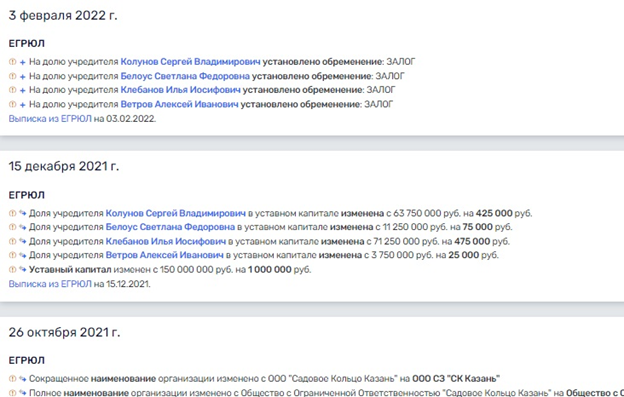The height and width of the screenshot is (397, 624).
Task: Click ЕГРЮЛ heading under 3 февраля 2022
Action: [27, 43]
